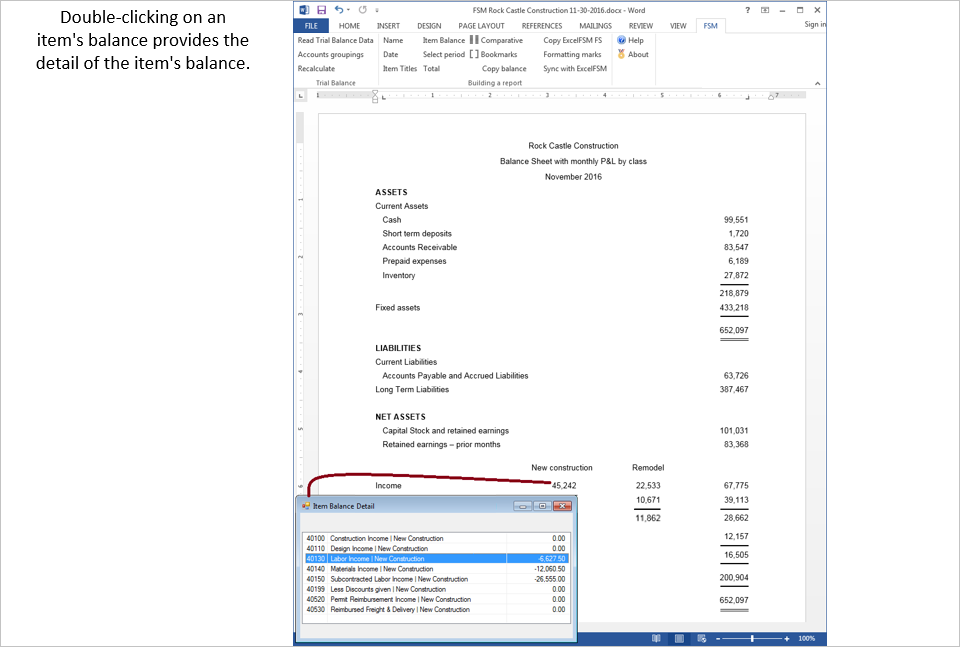Click Read Trial Balance Data button
The height and width of the screenshot is (647, 960).
[x=336, y=40]
